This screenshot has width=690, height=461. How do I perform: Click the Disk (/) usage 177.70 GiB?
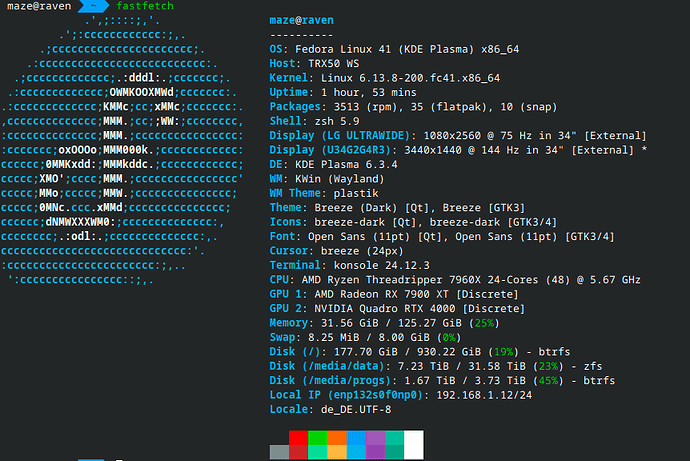366,352
